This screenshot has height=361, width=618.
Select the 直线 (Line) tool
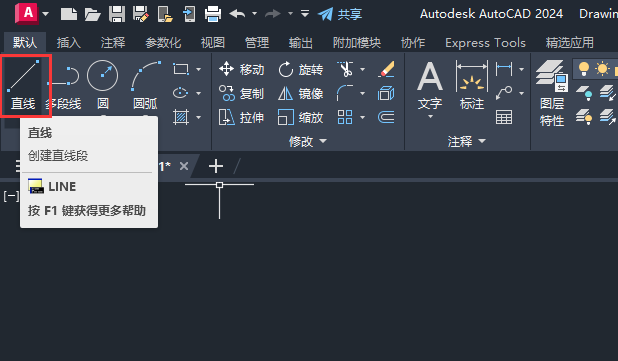click(24, 85)
